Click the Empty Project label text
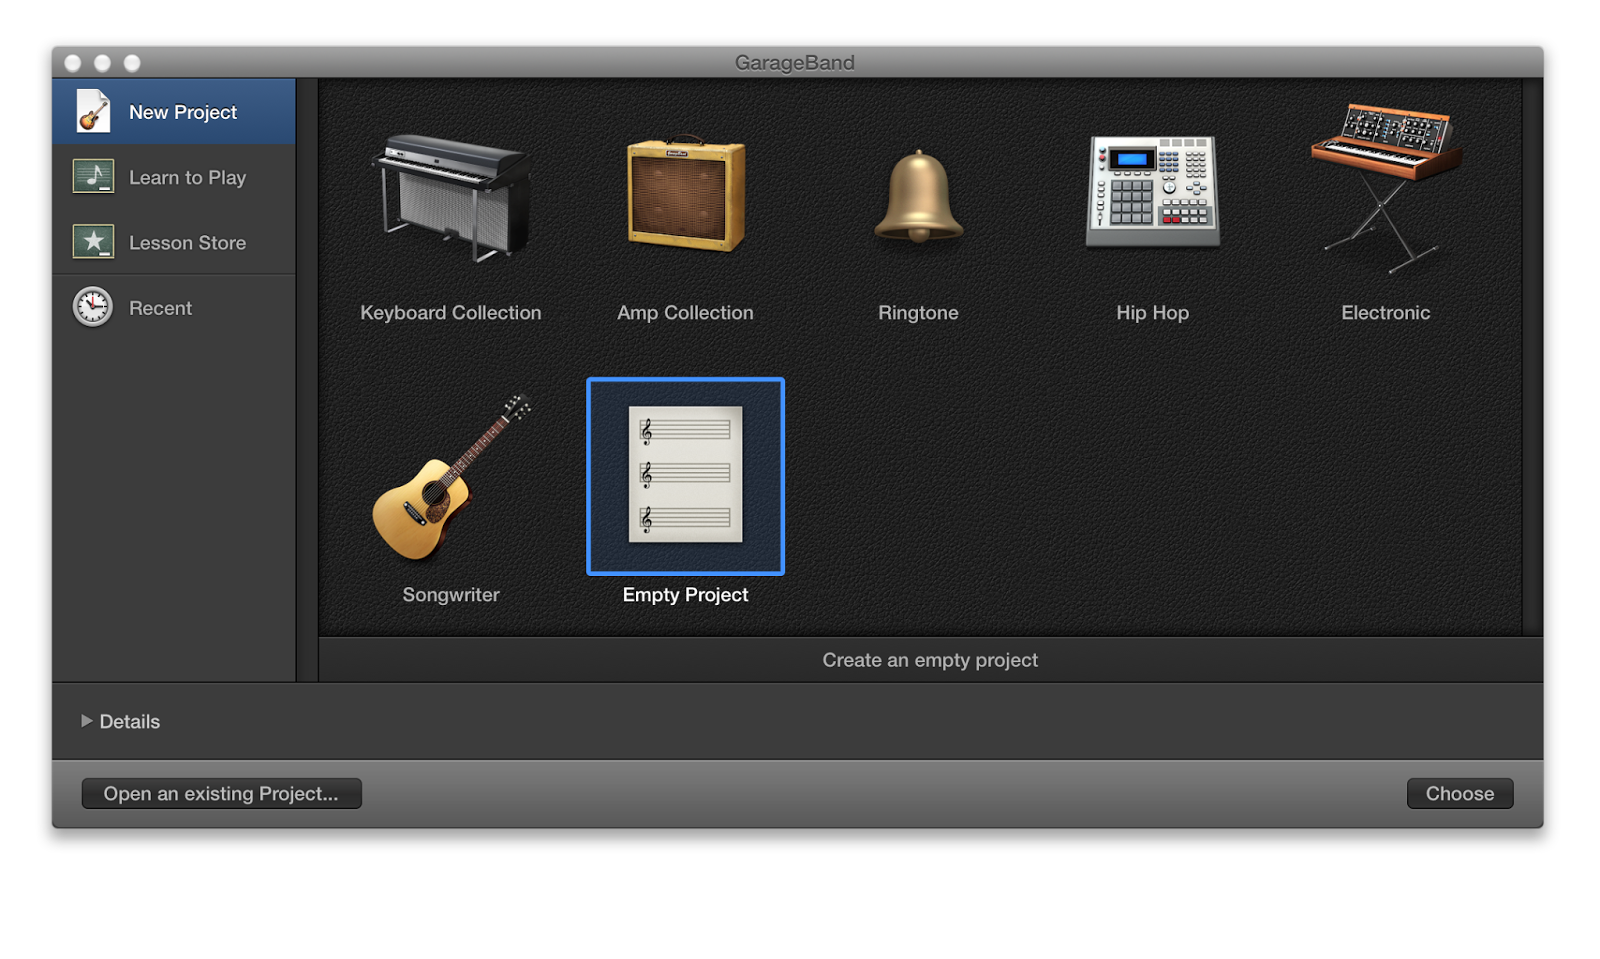This screenshot has width=1600, height=959. coord(685,594)
